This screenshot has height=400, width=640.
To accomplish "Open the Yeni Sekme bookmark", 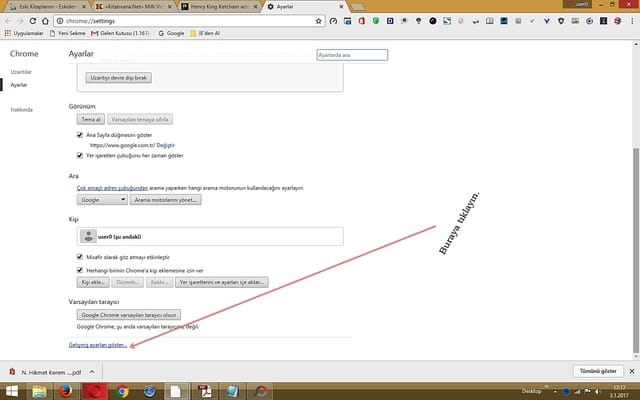I will pos(67,33).
